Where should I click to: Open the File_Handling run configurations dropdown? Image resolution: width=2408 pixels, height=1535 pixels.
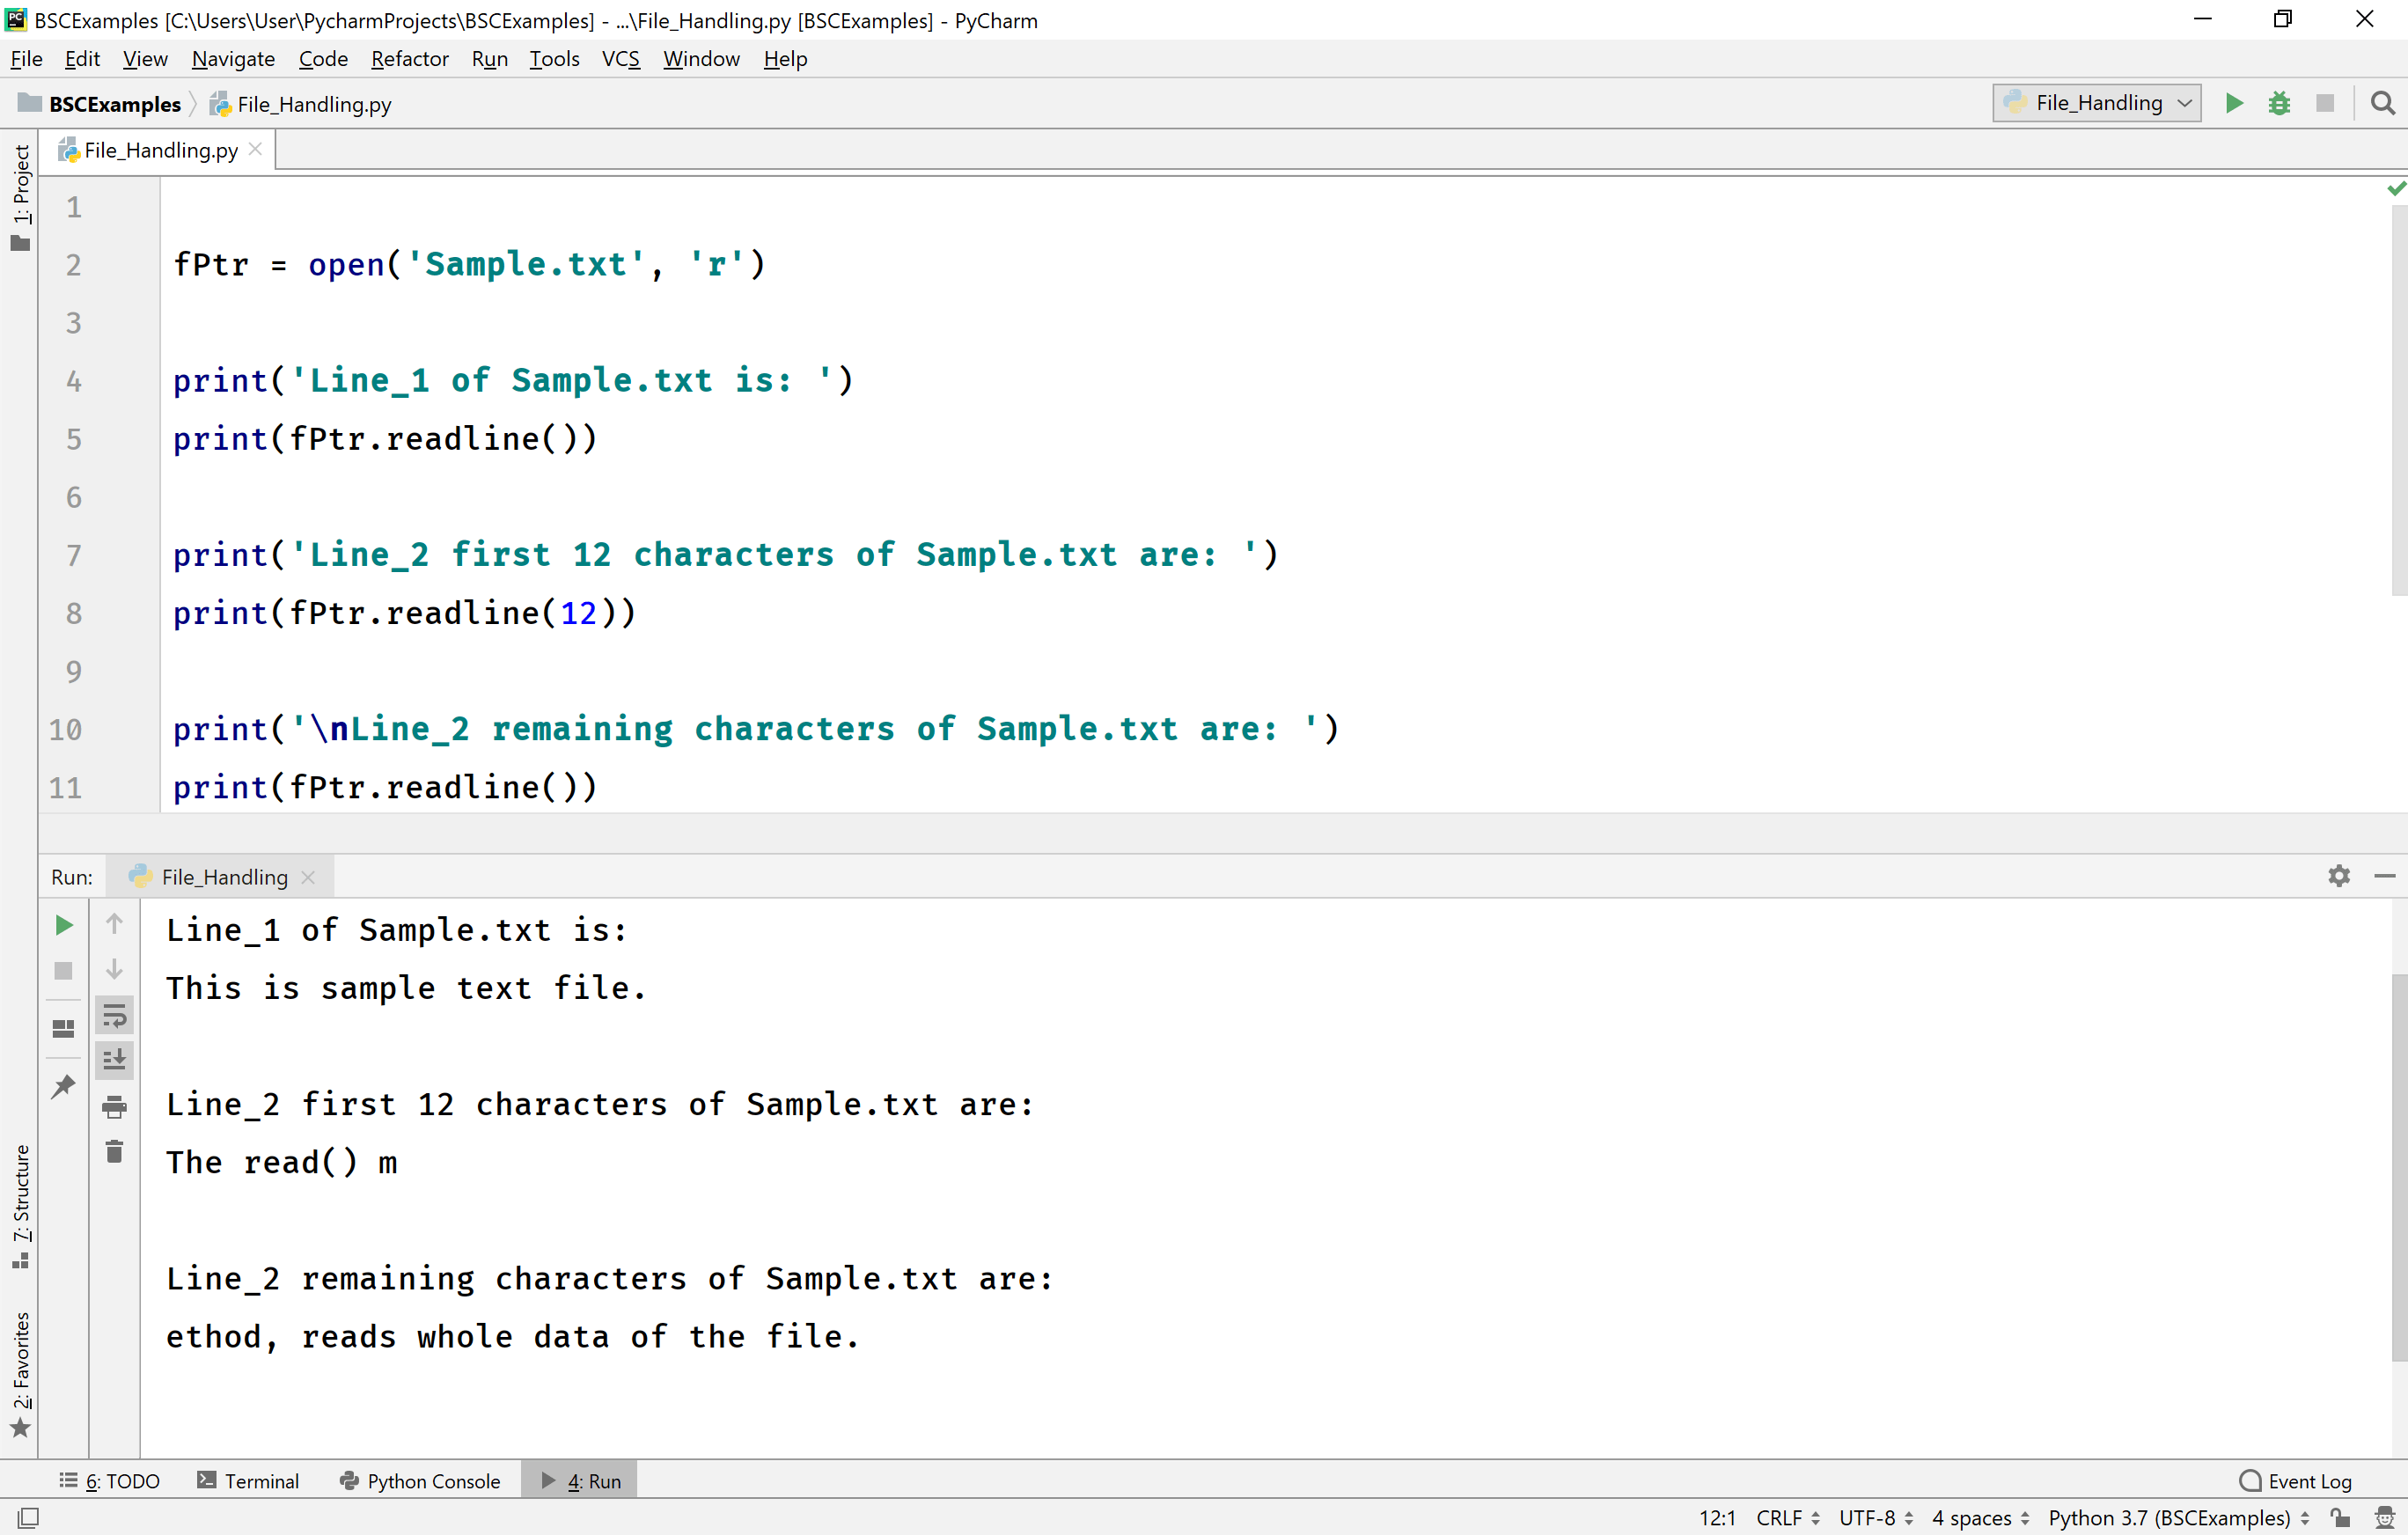(2096, 103)
